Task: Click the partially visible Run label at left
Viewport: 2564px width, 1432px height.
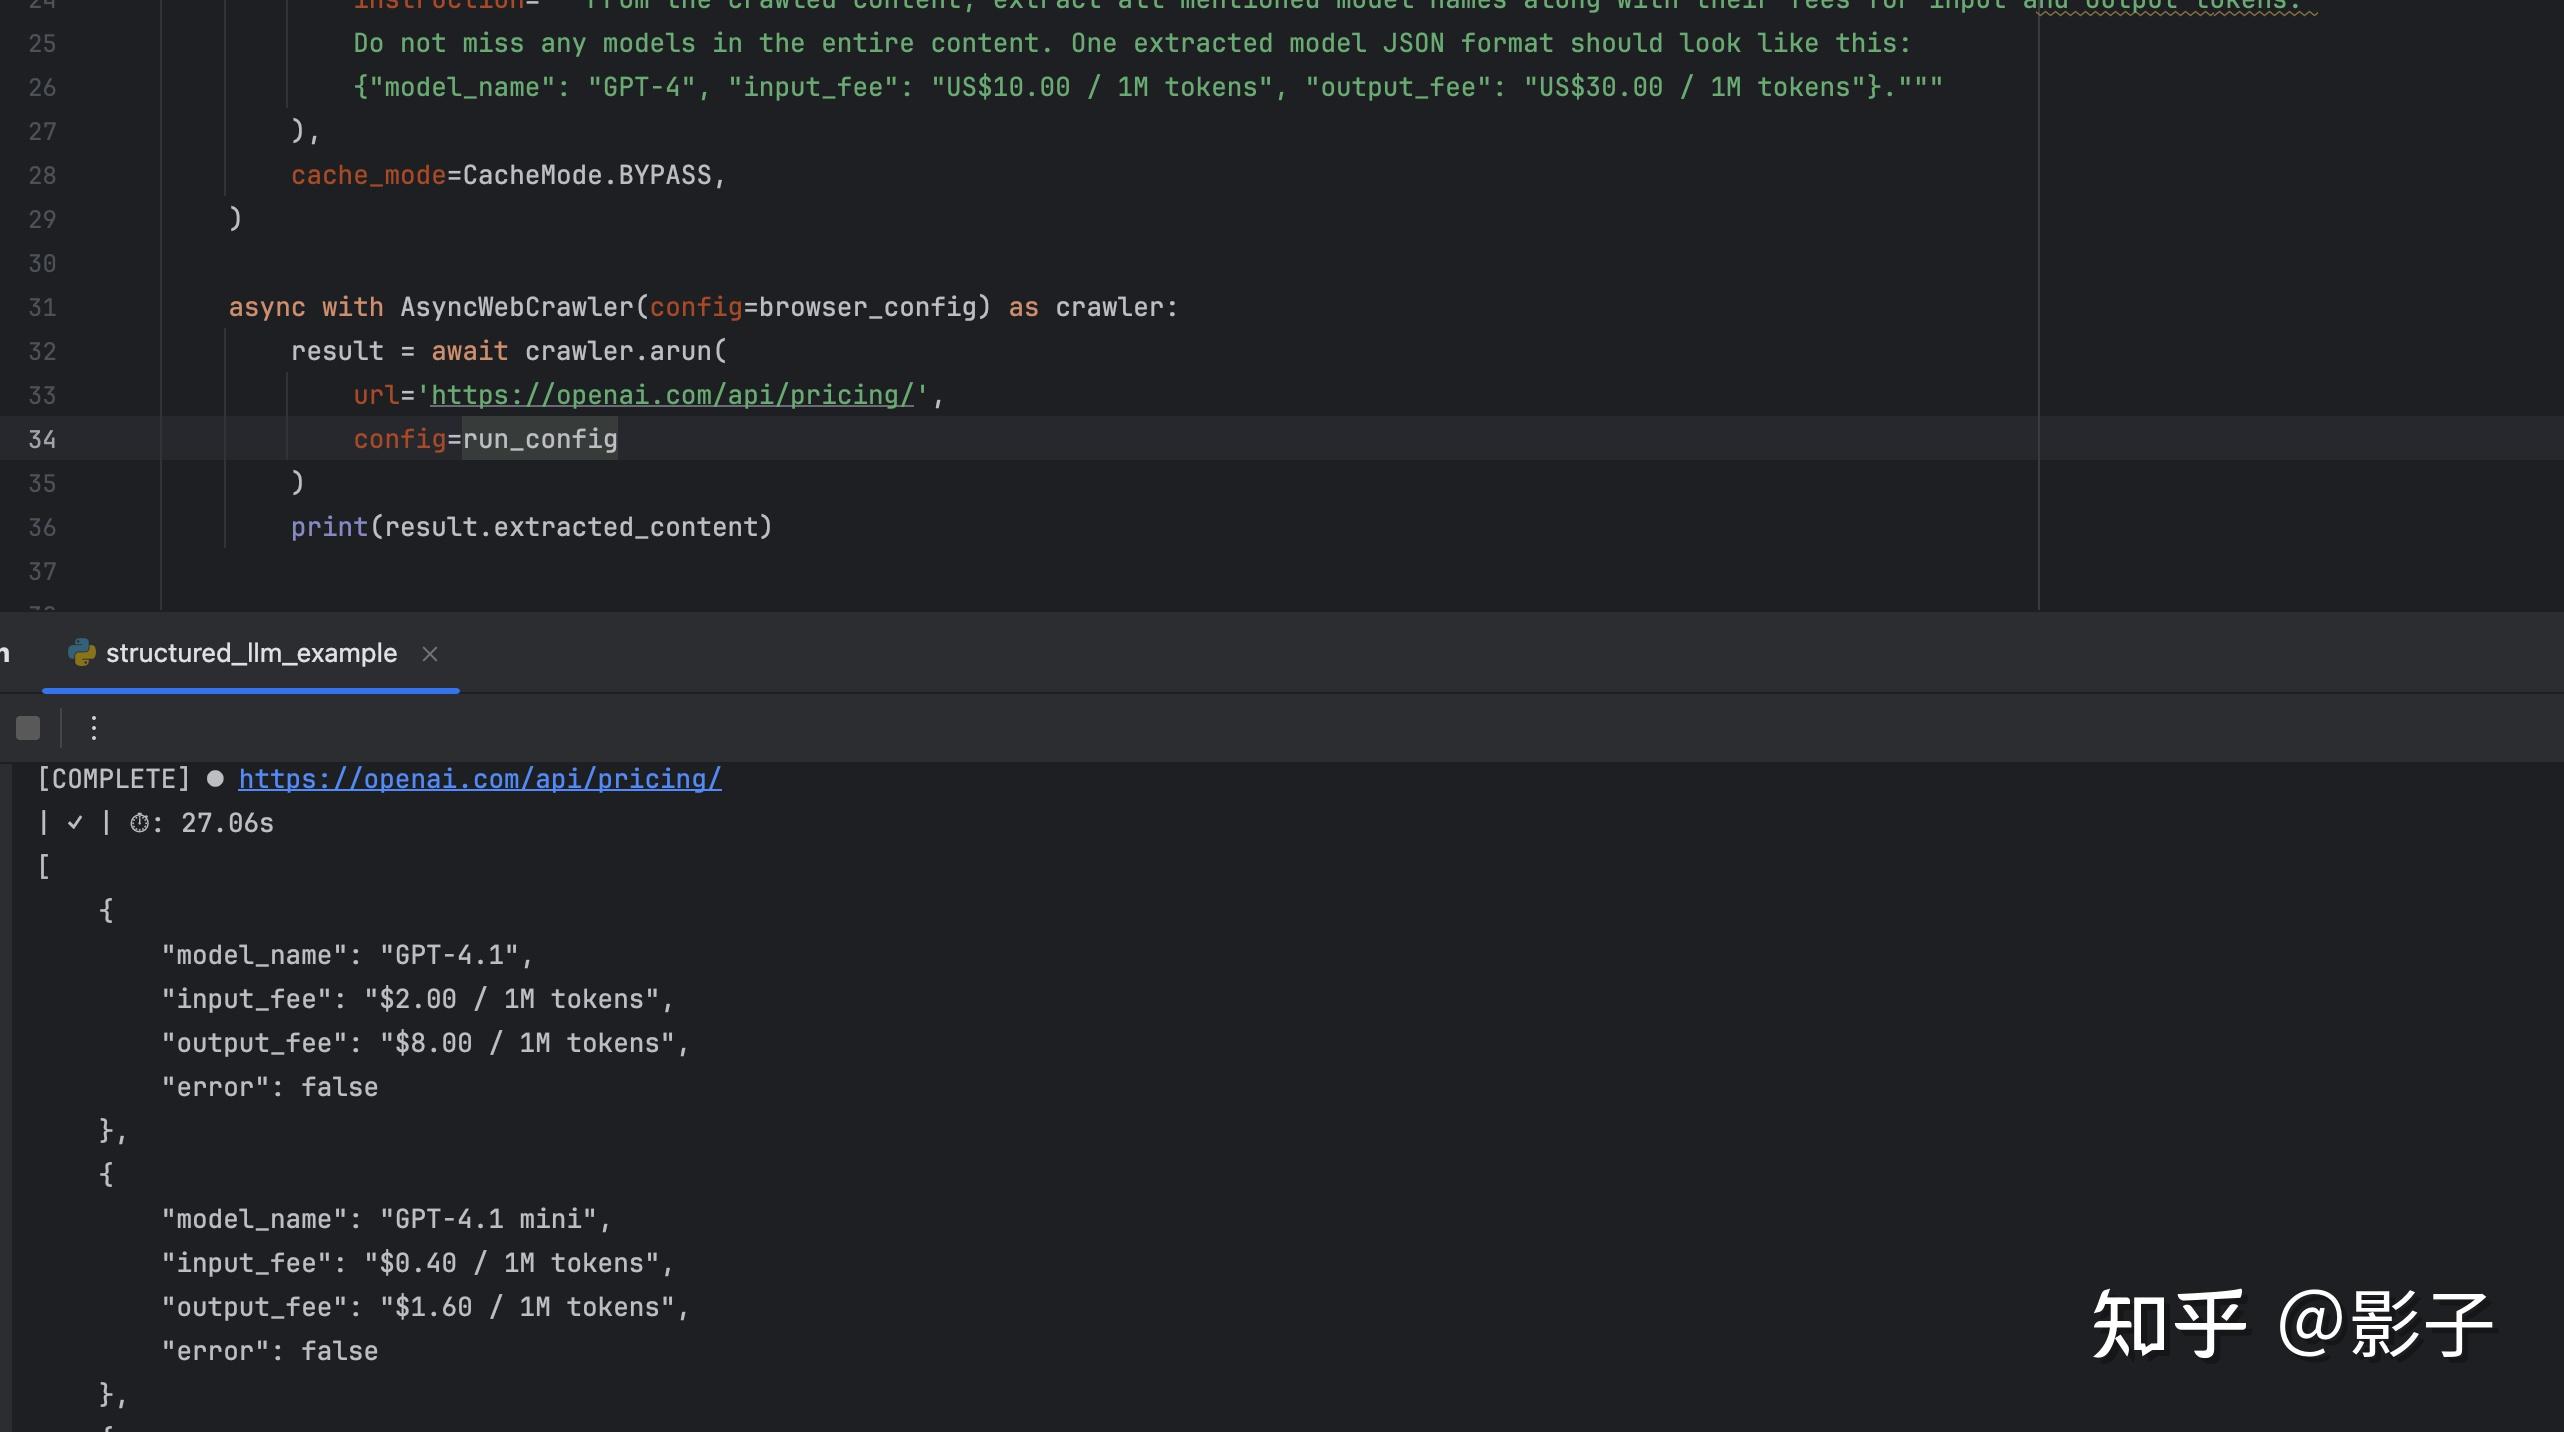Action: click(x=5, y=654)
